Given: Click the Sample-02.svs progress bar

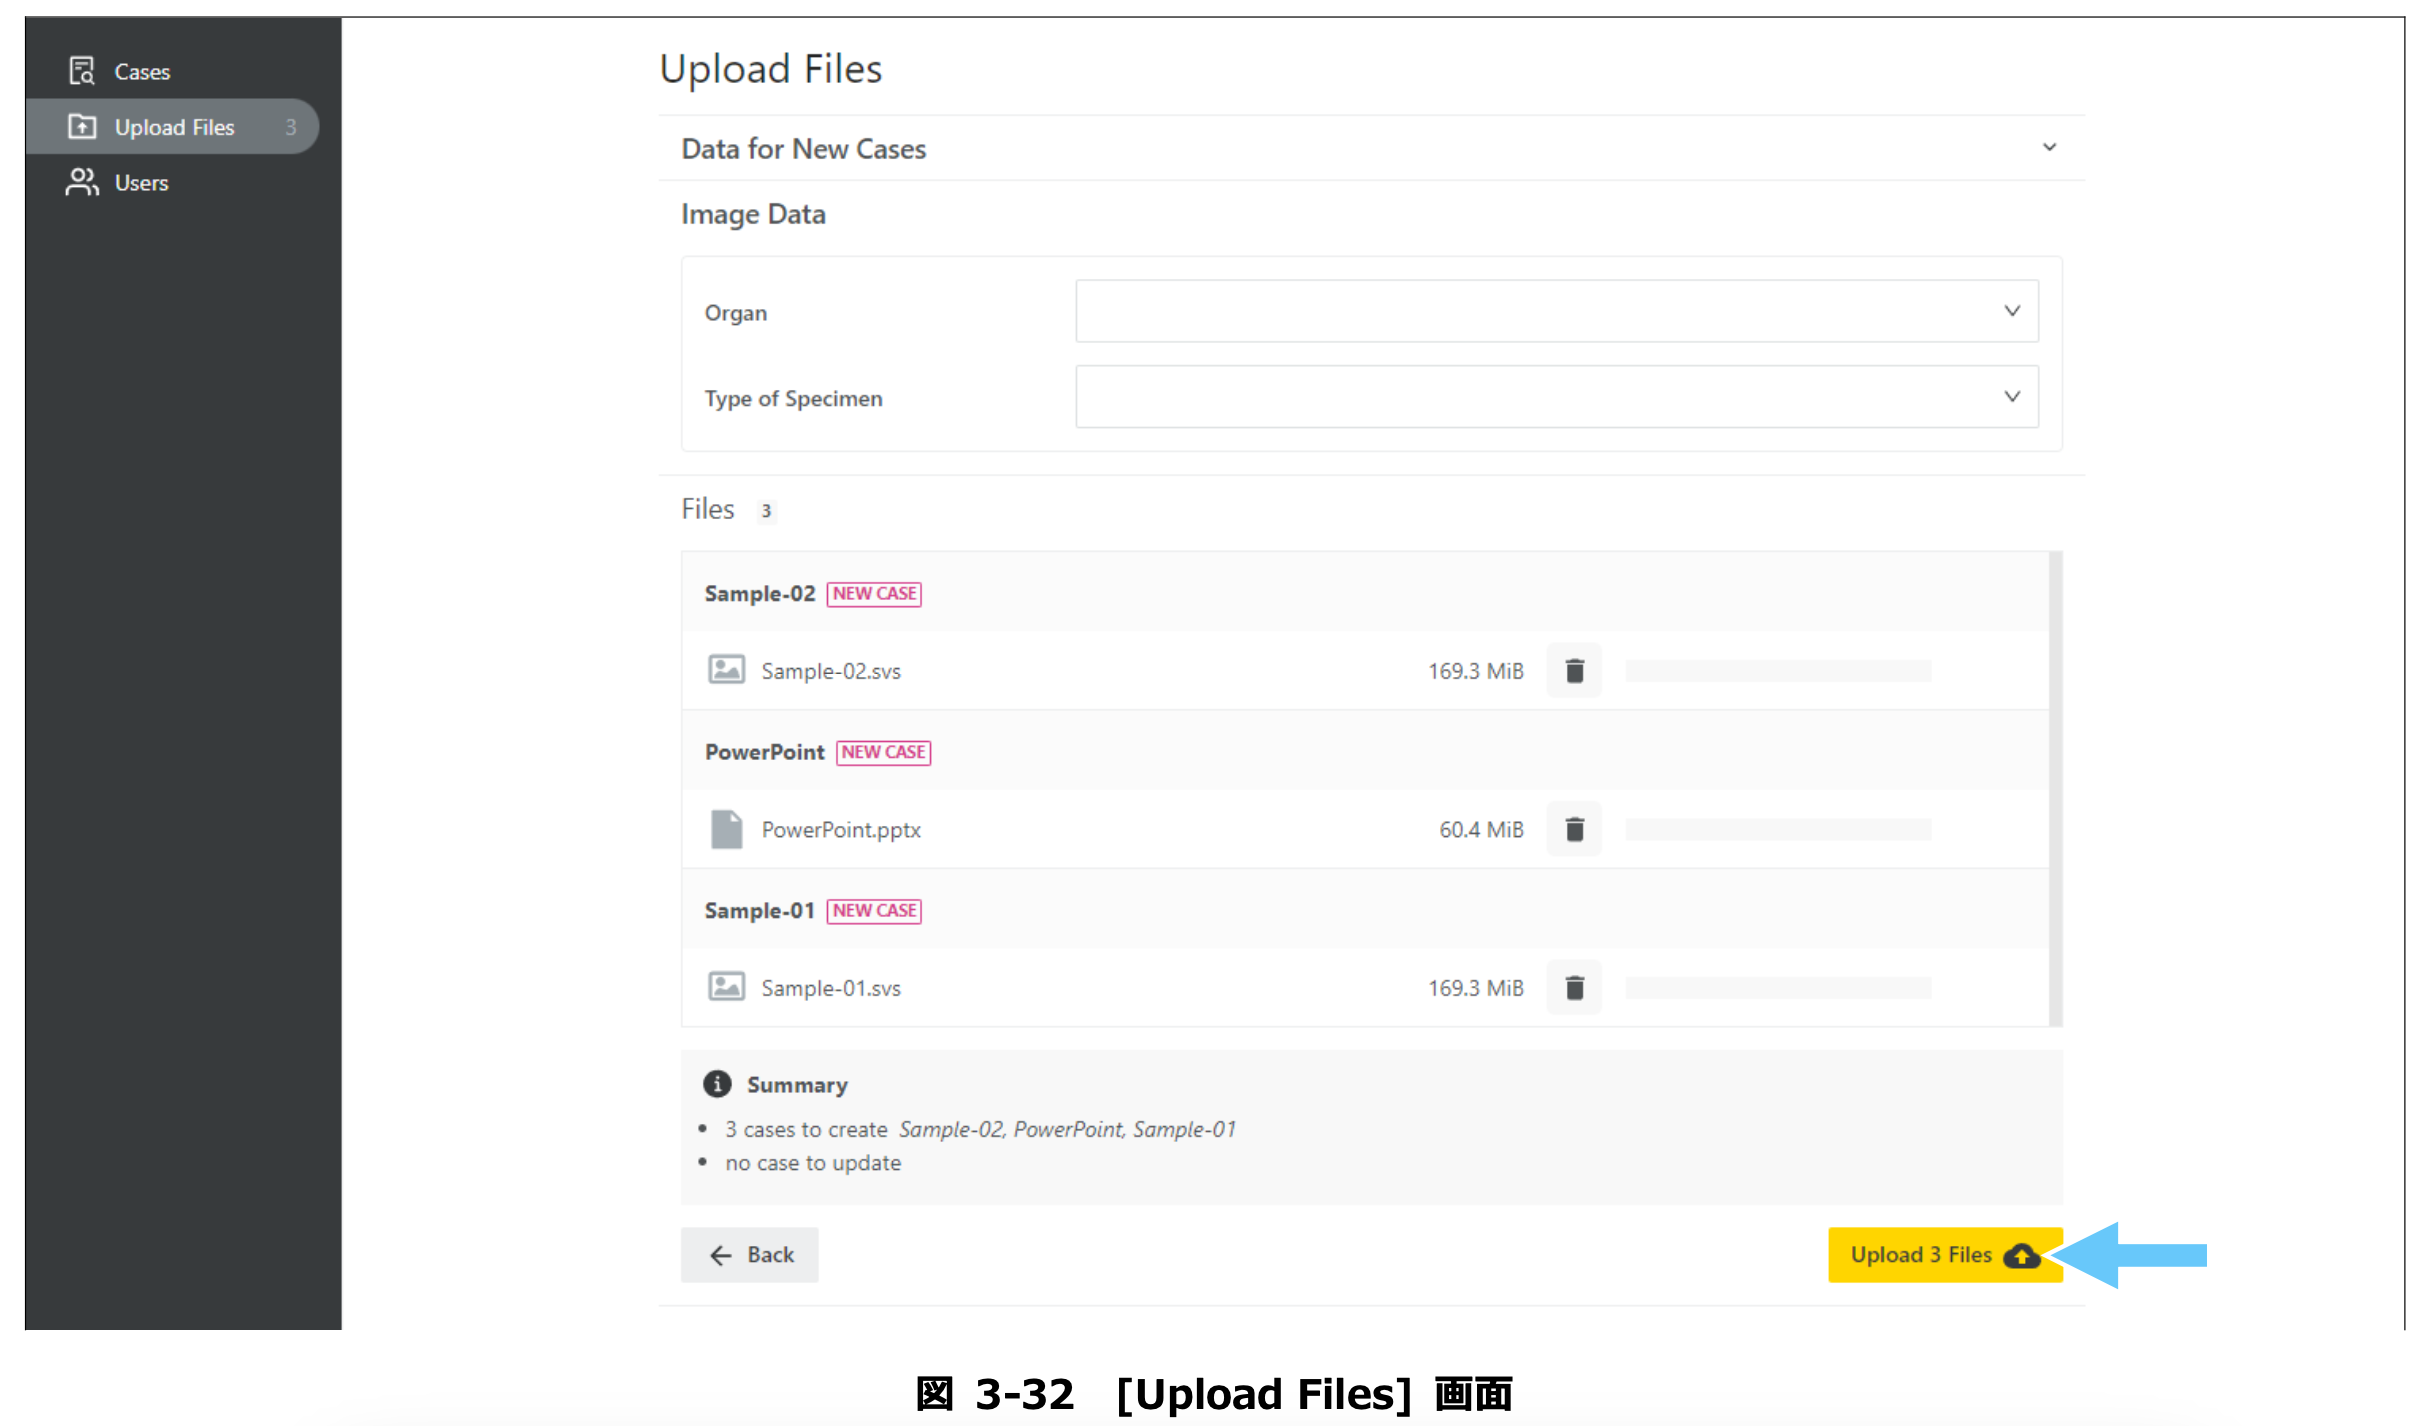Looking at the screenshot, I should (x=1778, y=670).
